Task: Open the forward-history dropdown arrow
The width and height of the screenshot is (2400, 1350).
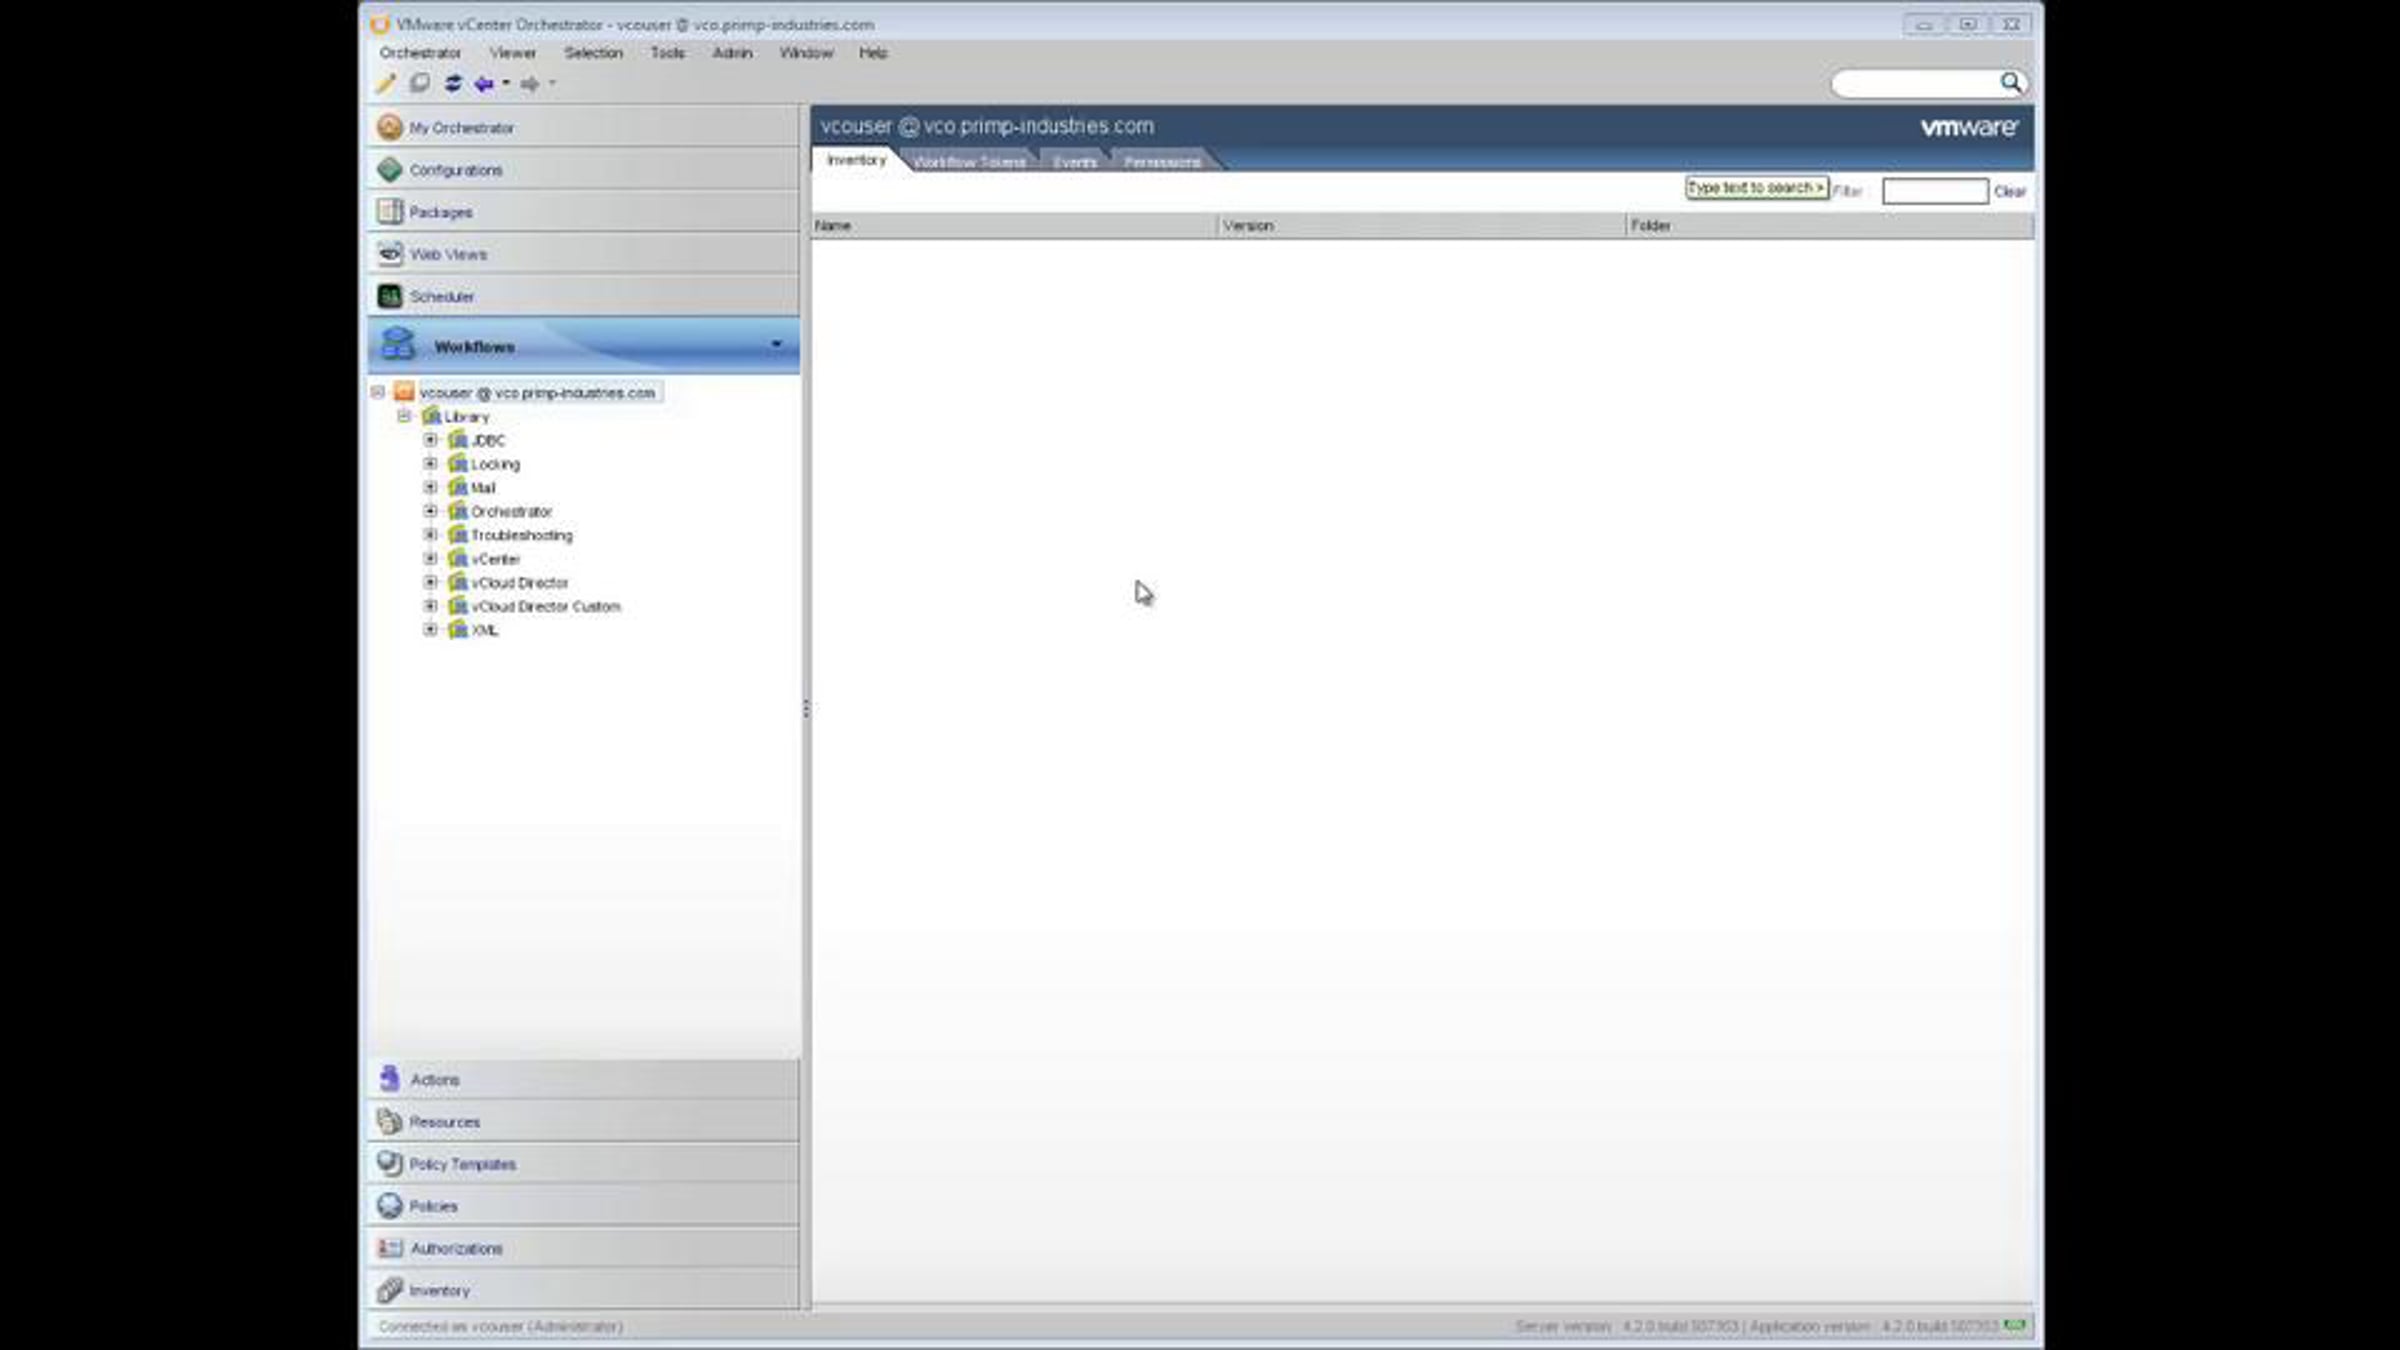Action: click(x=552, y=84)
